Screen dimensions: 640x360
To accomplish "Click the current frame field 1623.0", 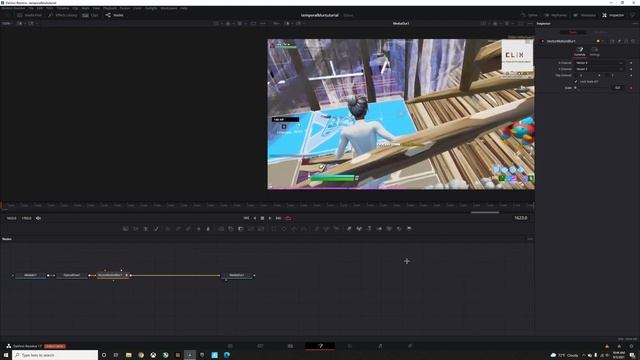I will (521, 218).
